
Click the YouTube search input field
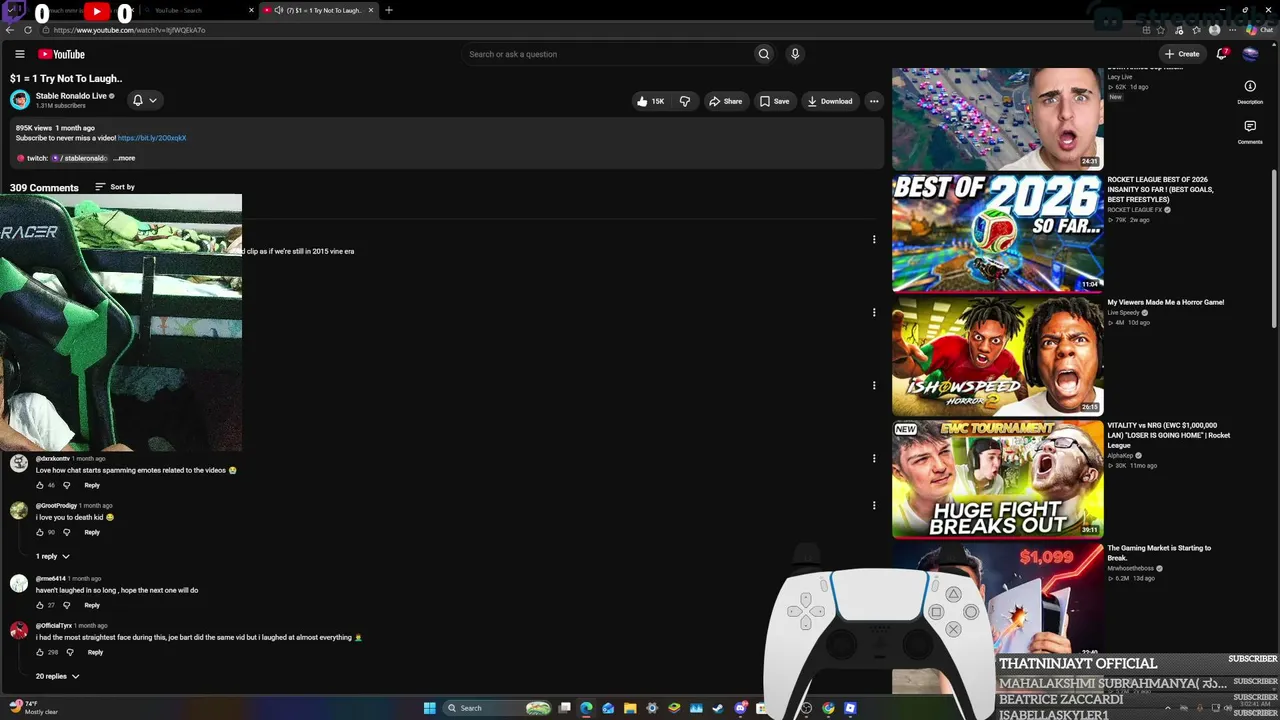608,54
